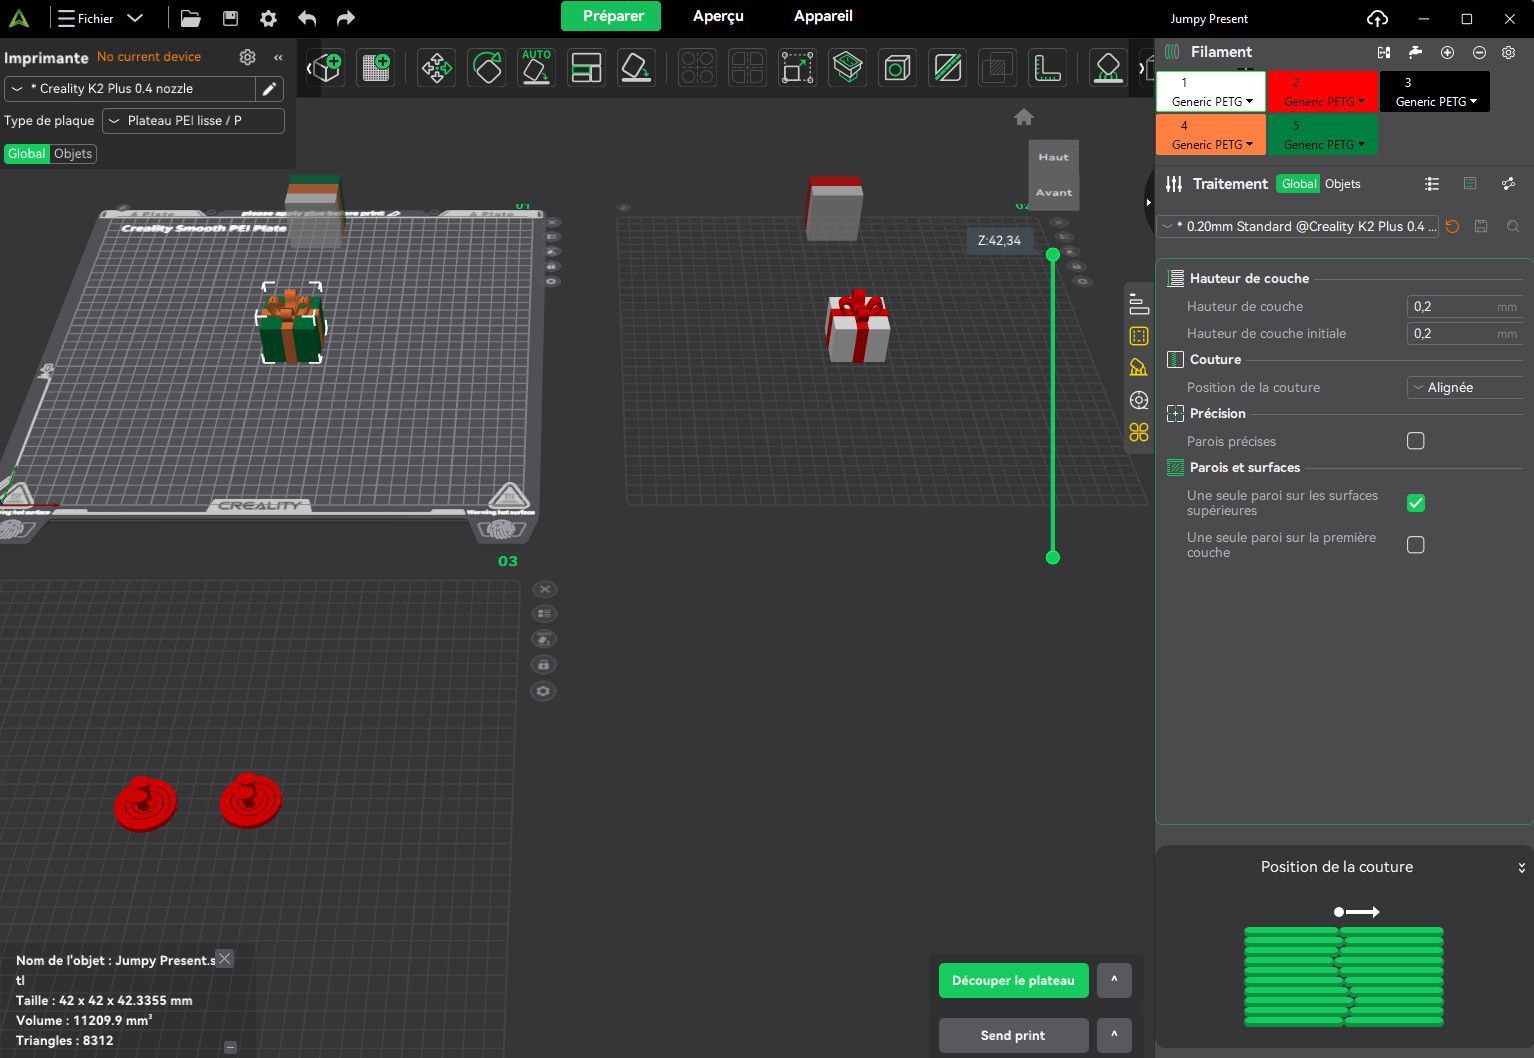The width and height of the screenshot is (1534, 1058).
Task: Select the Lay on face tool
Action: click(x=636, y=68)
